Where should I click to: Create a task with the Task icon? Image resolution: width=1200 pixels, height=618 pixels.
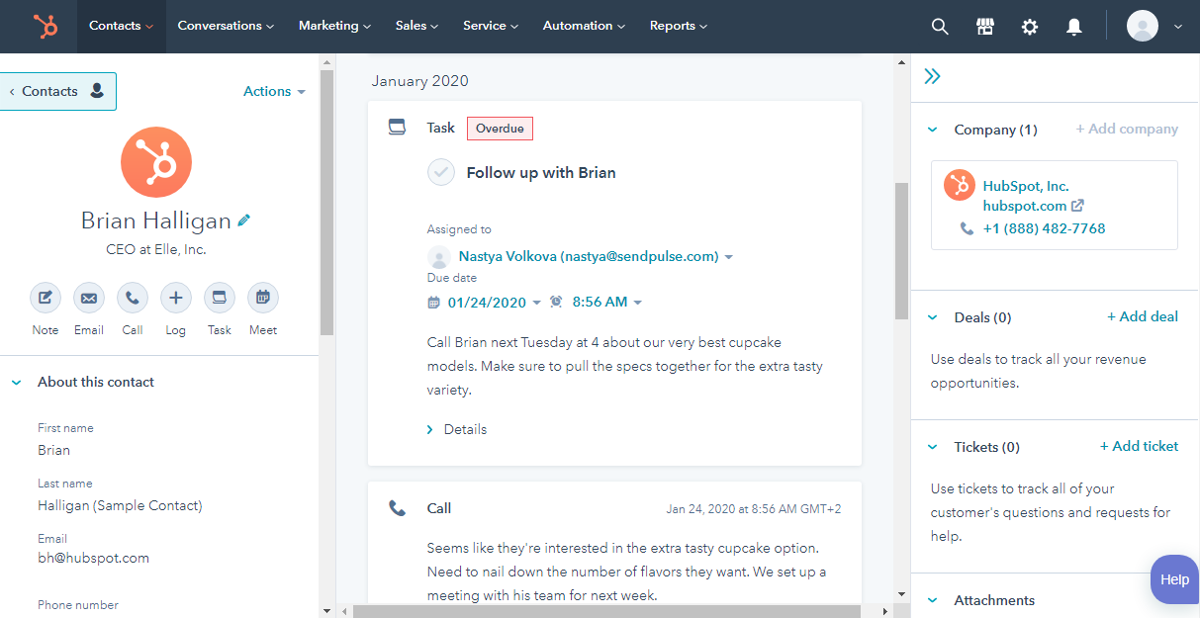(219, 298)
